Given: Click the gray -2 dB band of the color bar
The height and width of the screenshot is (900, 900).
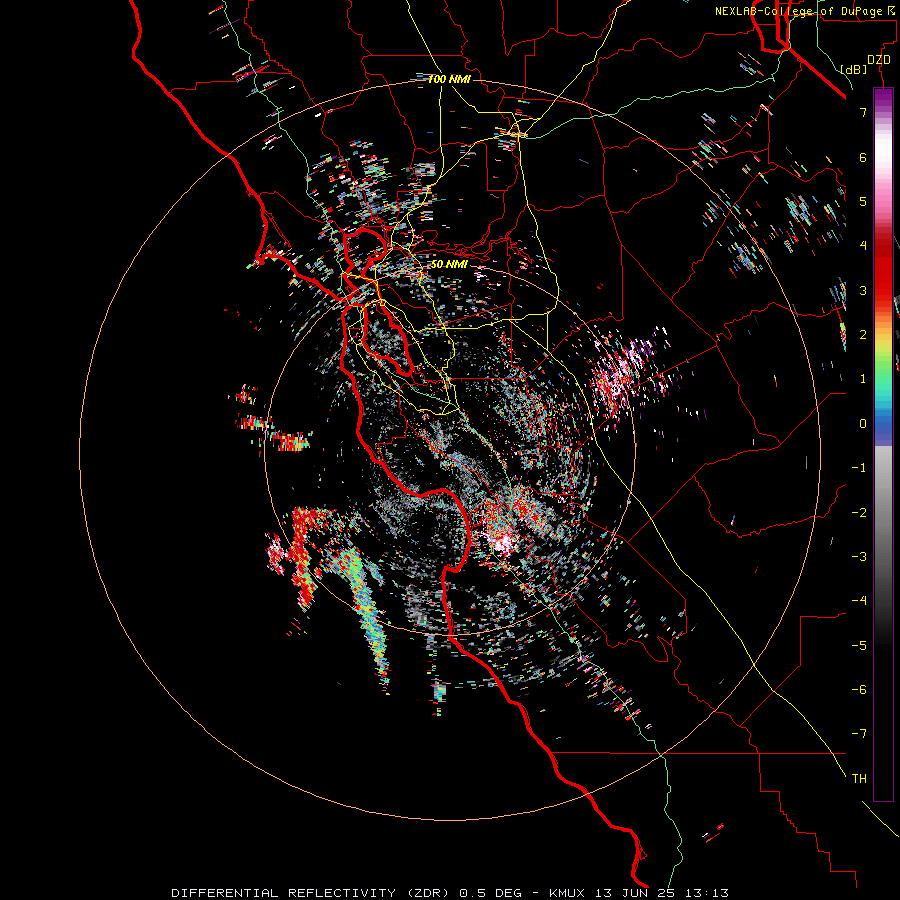Looking at the screenshot, I should tap(883, 512).
